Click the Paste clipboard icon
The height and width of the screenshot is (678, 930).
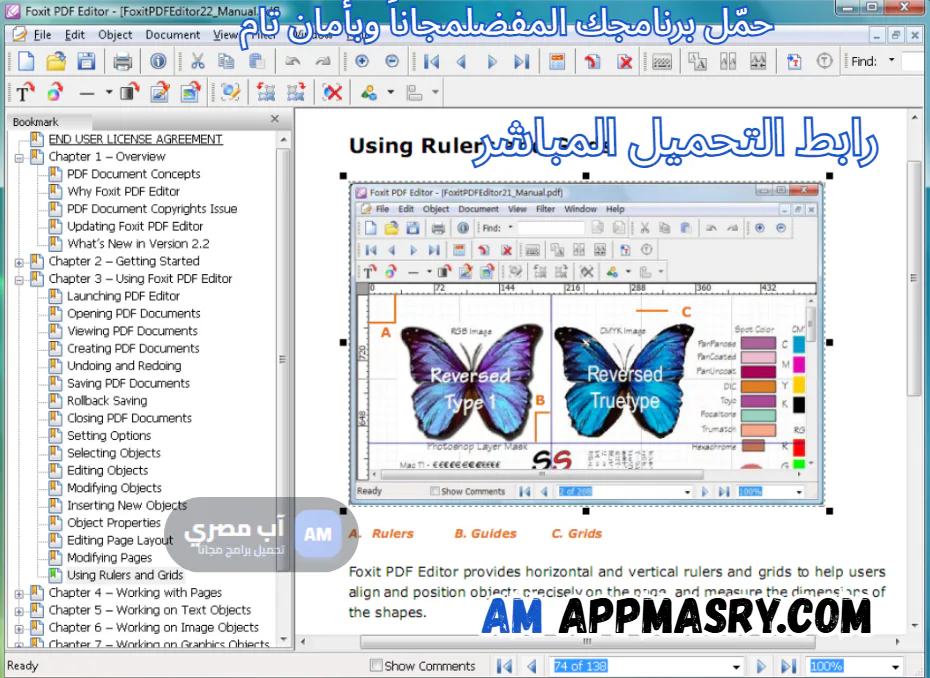pos(256,61)
